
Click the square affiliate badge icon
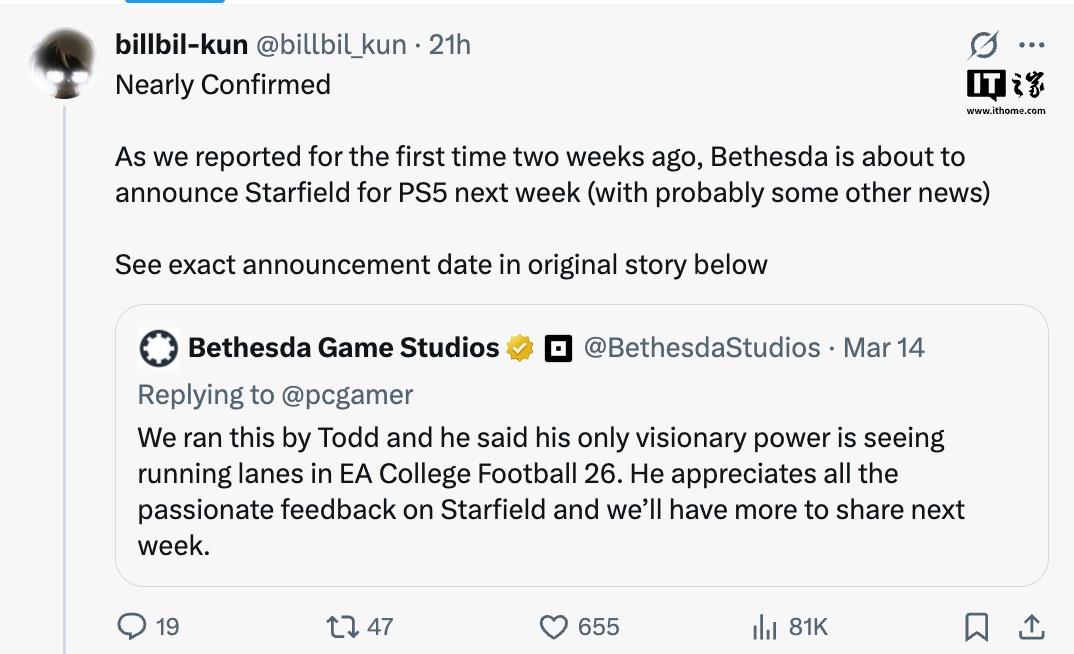[557, 348]
